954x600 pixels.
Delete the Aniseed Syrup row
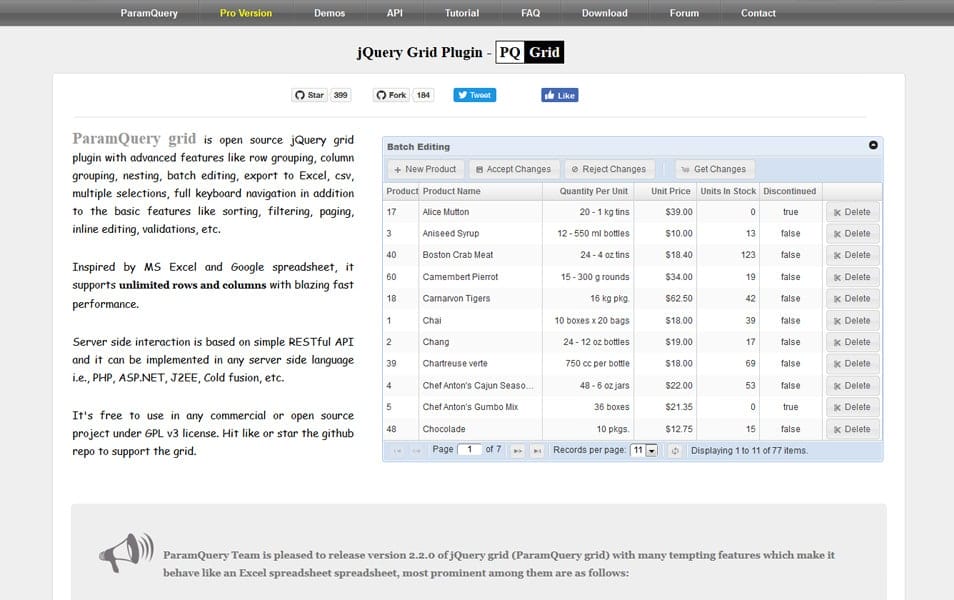[852, 234]
